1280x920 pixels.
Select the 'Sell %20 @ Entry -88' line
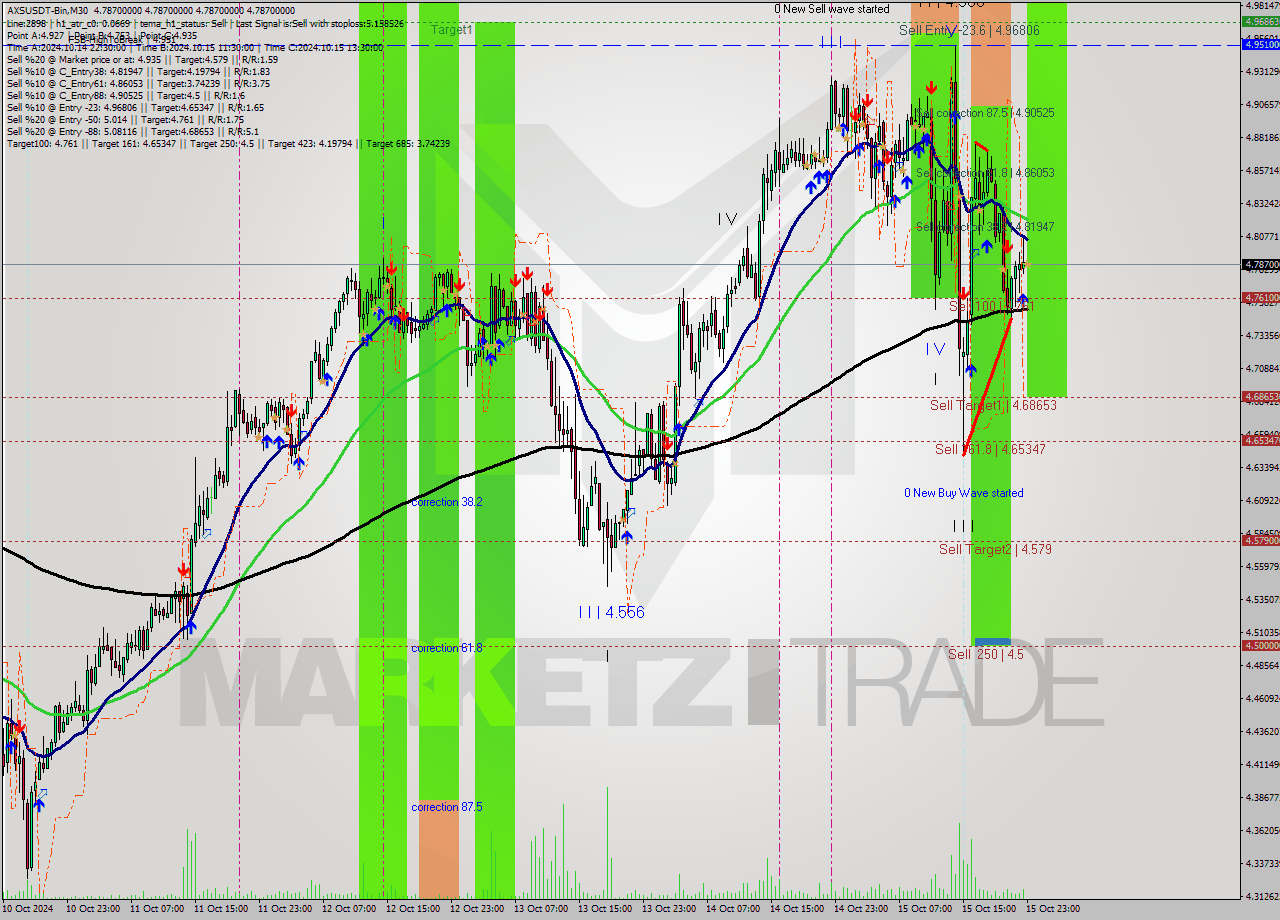(135, 132)
